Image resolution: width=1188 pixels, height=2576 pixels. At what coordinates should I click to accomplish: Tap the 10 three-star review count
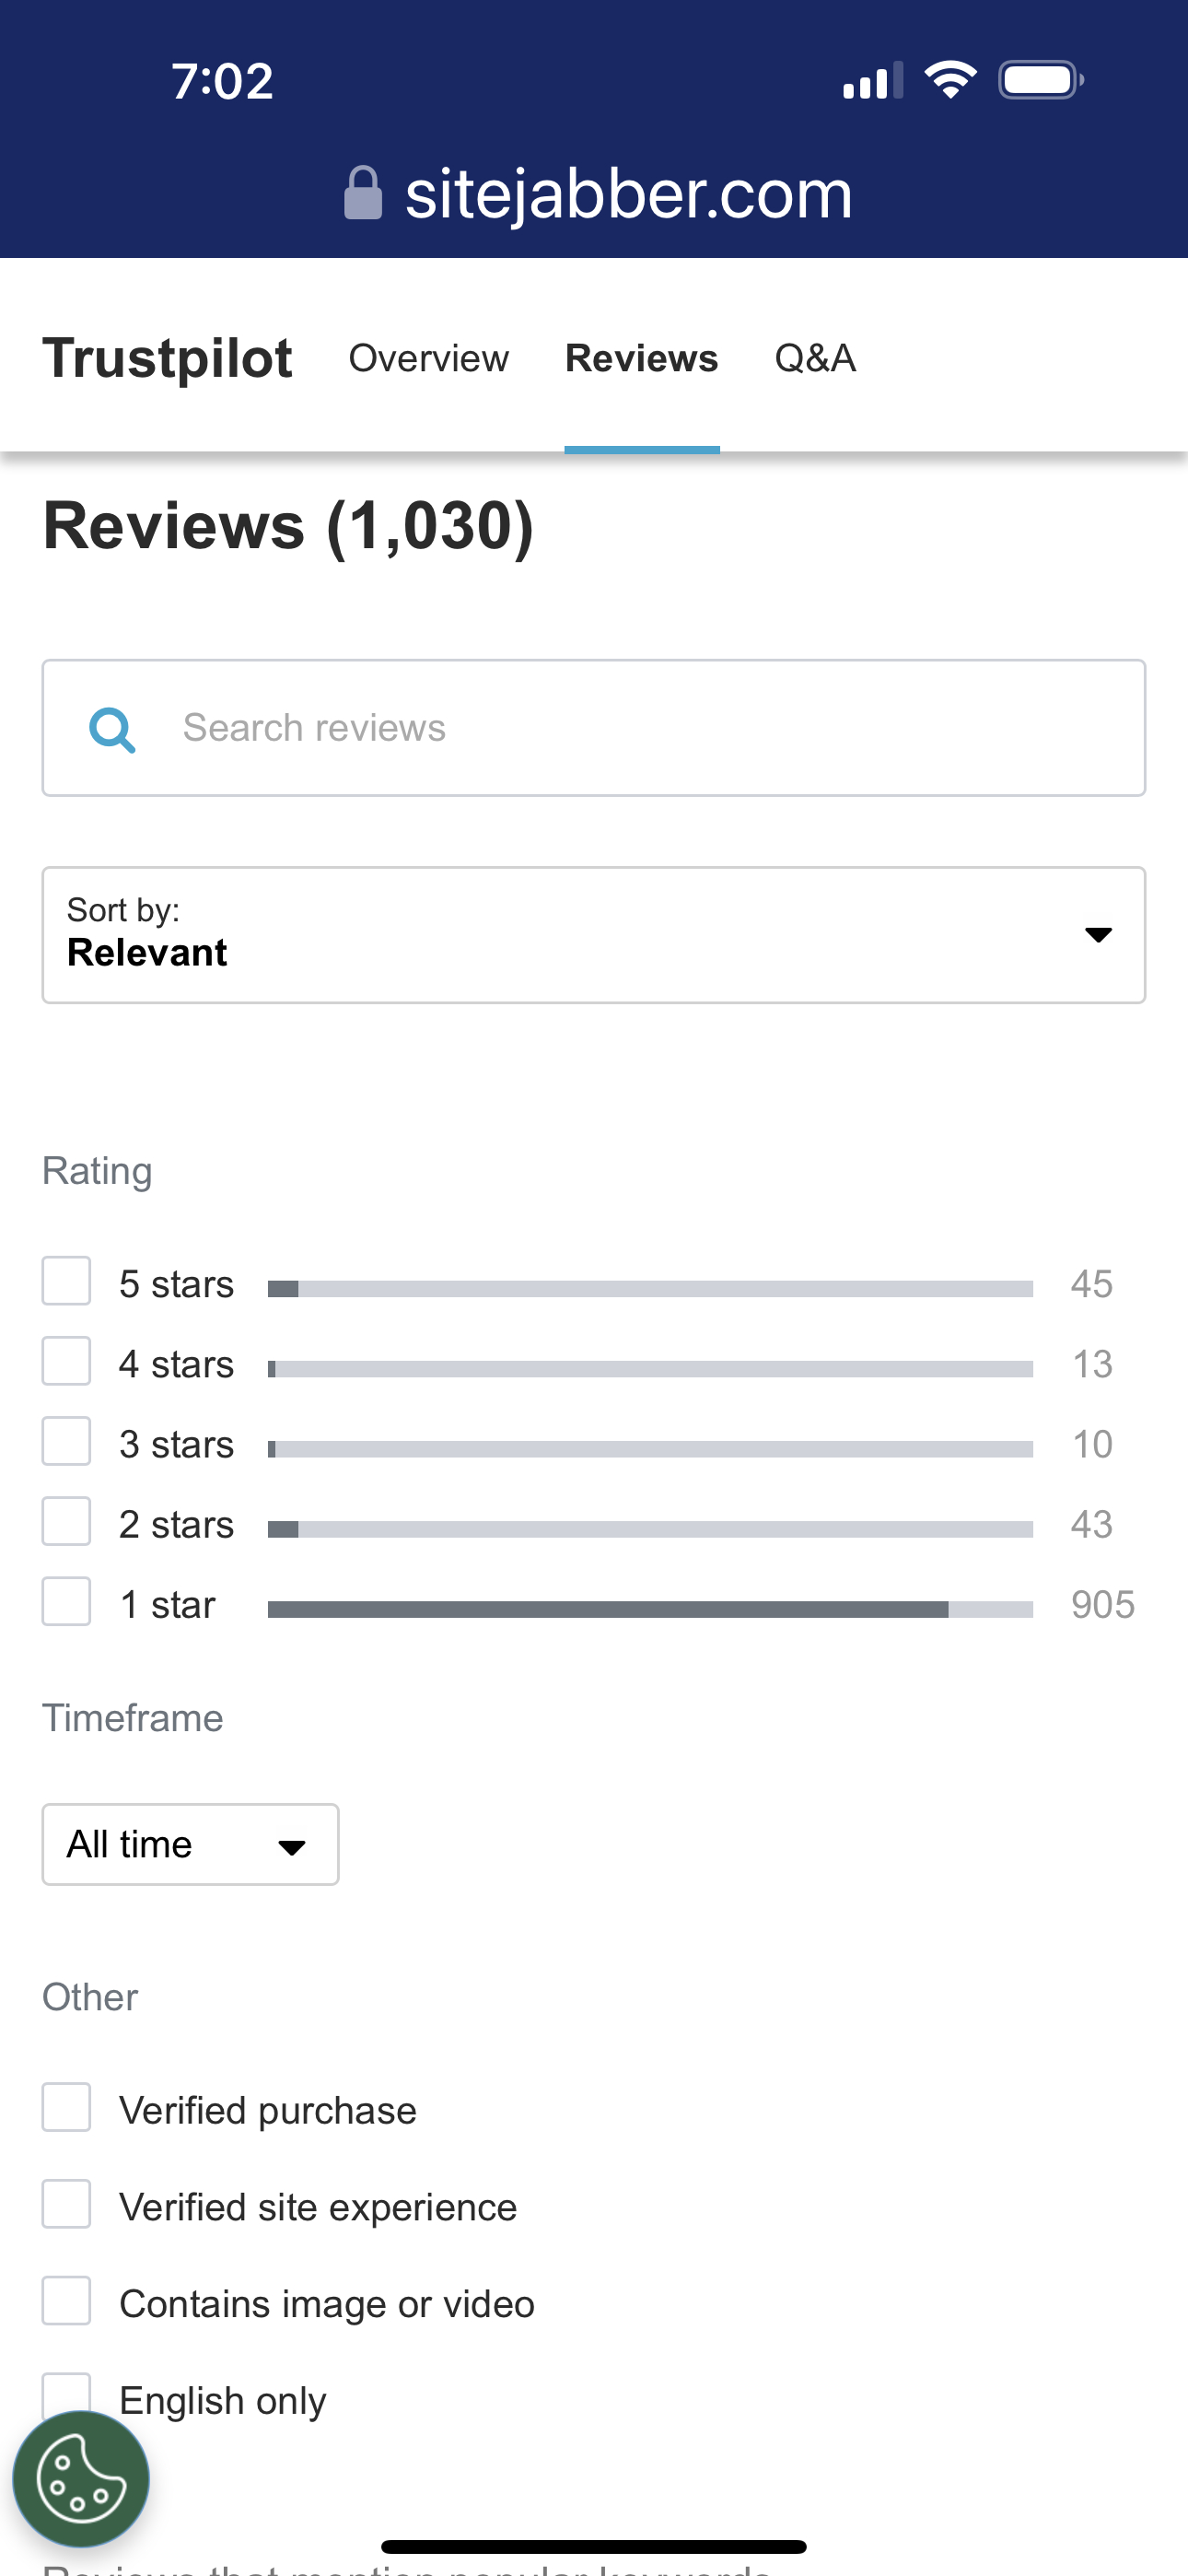(x=1092, y=1445)
